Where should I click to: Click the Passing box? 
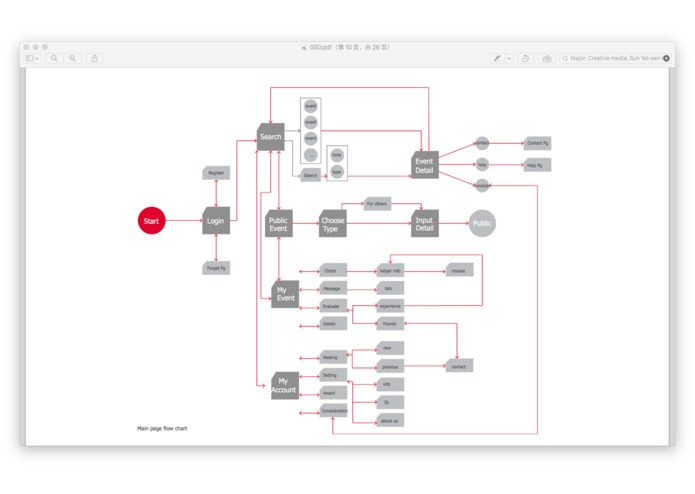click(x=333, y=357)
